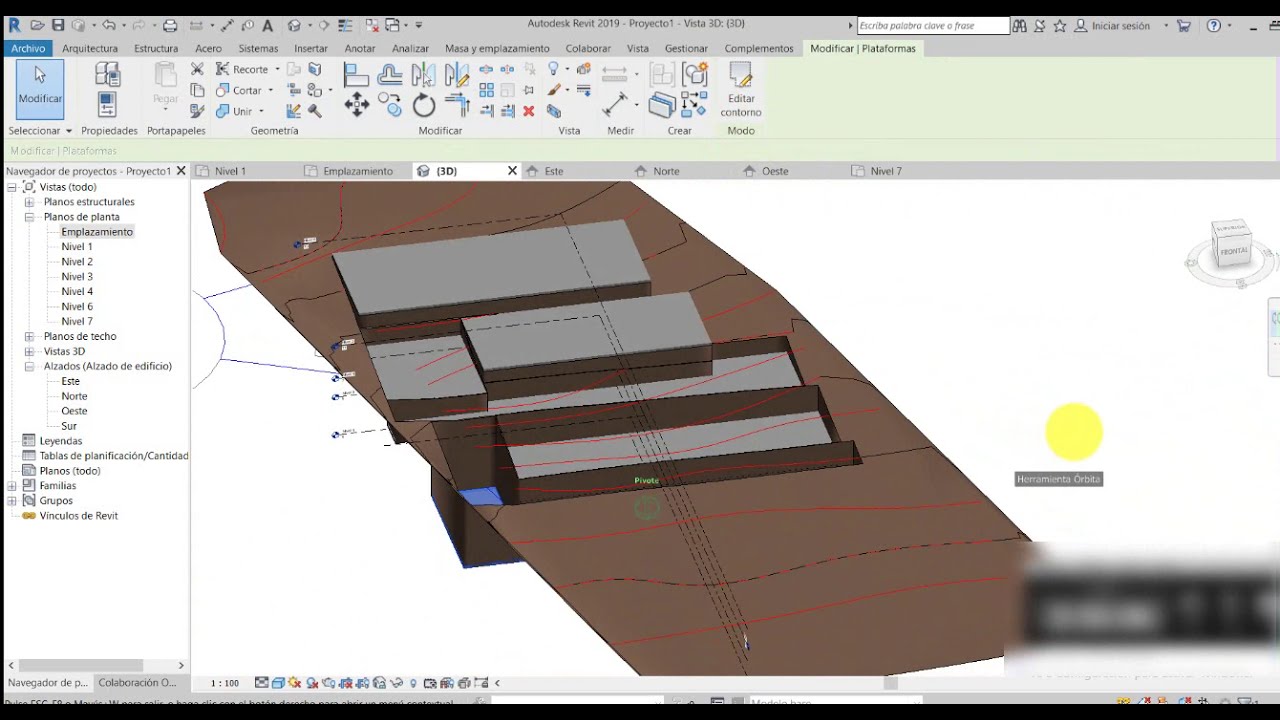
Task: Select the Offset (Desfase) tool
Action: click(390, 74)
